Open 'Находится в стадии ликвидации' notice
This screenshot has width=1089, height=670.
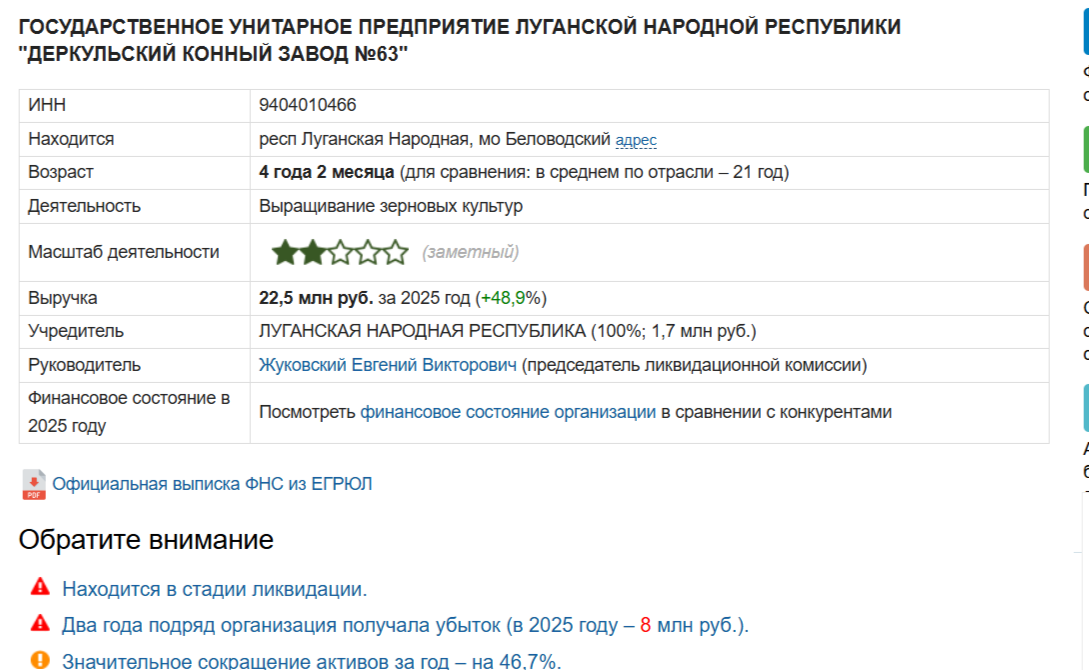click(x=214, y=589)
